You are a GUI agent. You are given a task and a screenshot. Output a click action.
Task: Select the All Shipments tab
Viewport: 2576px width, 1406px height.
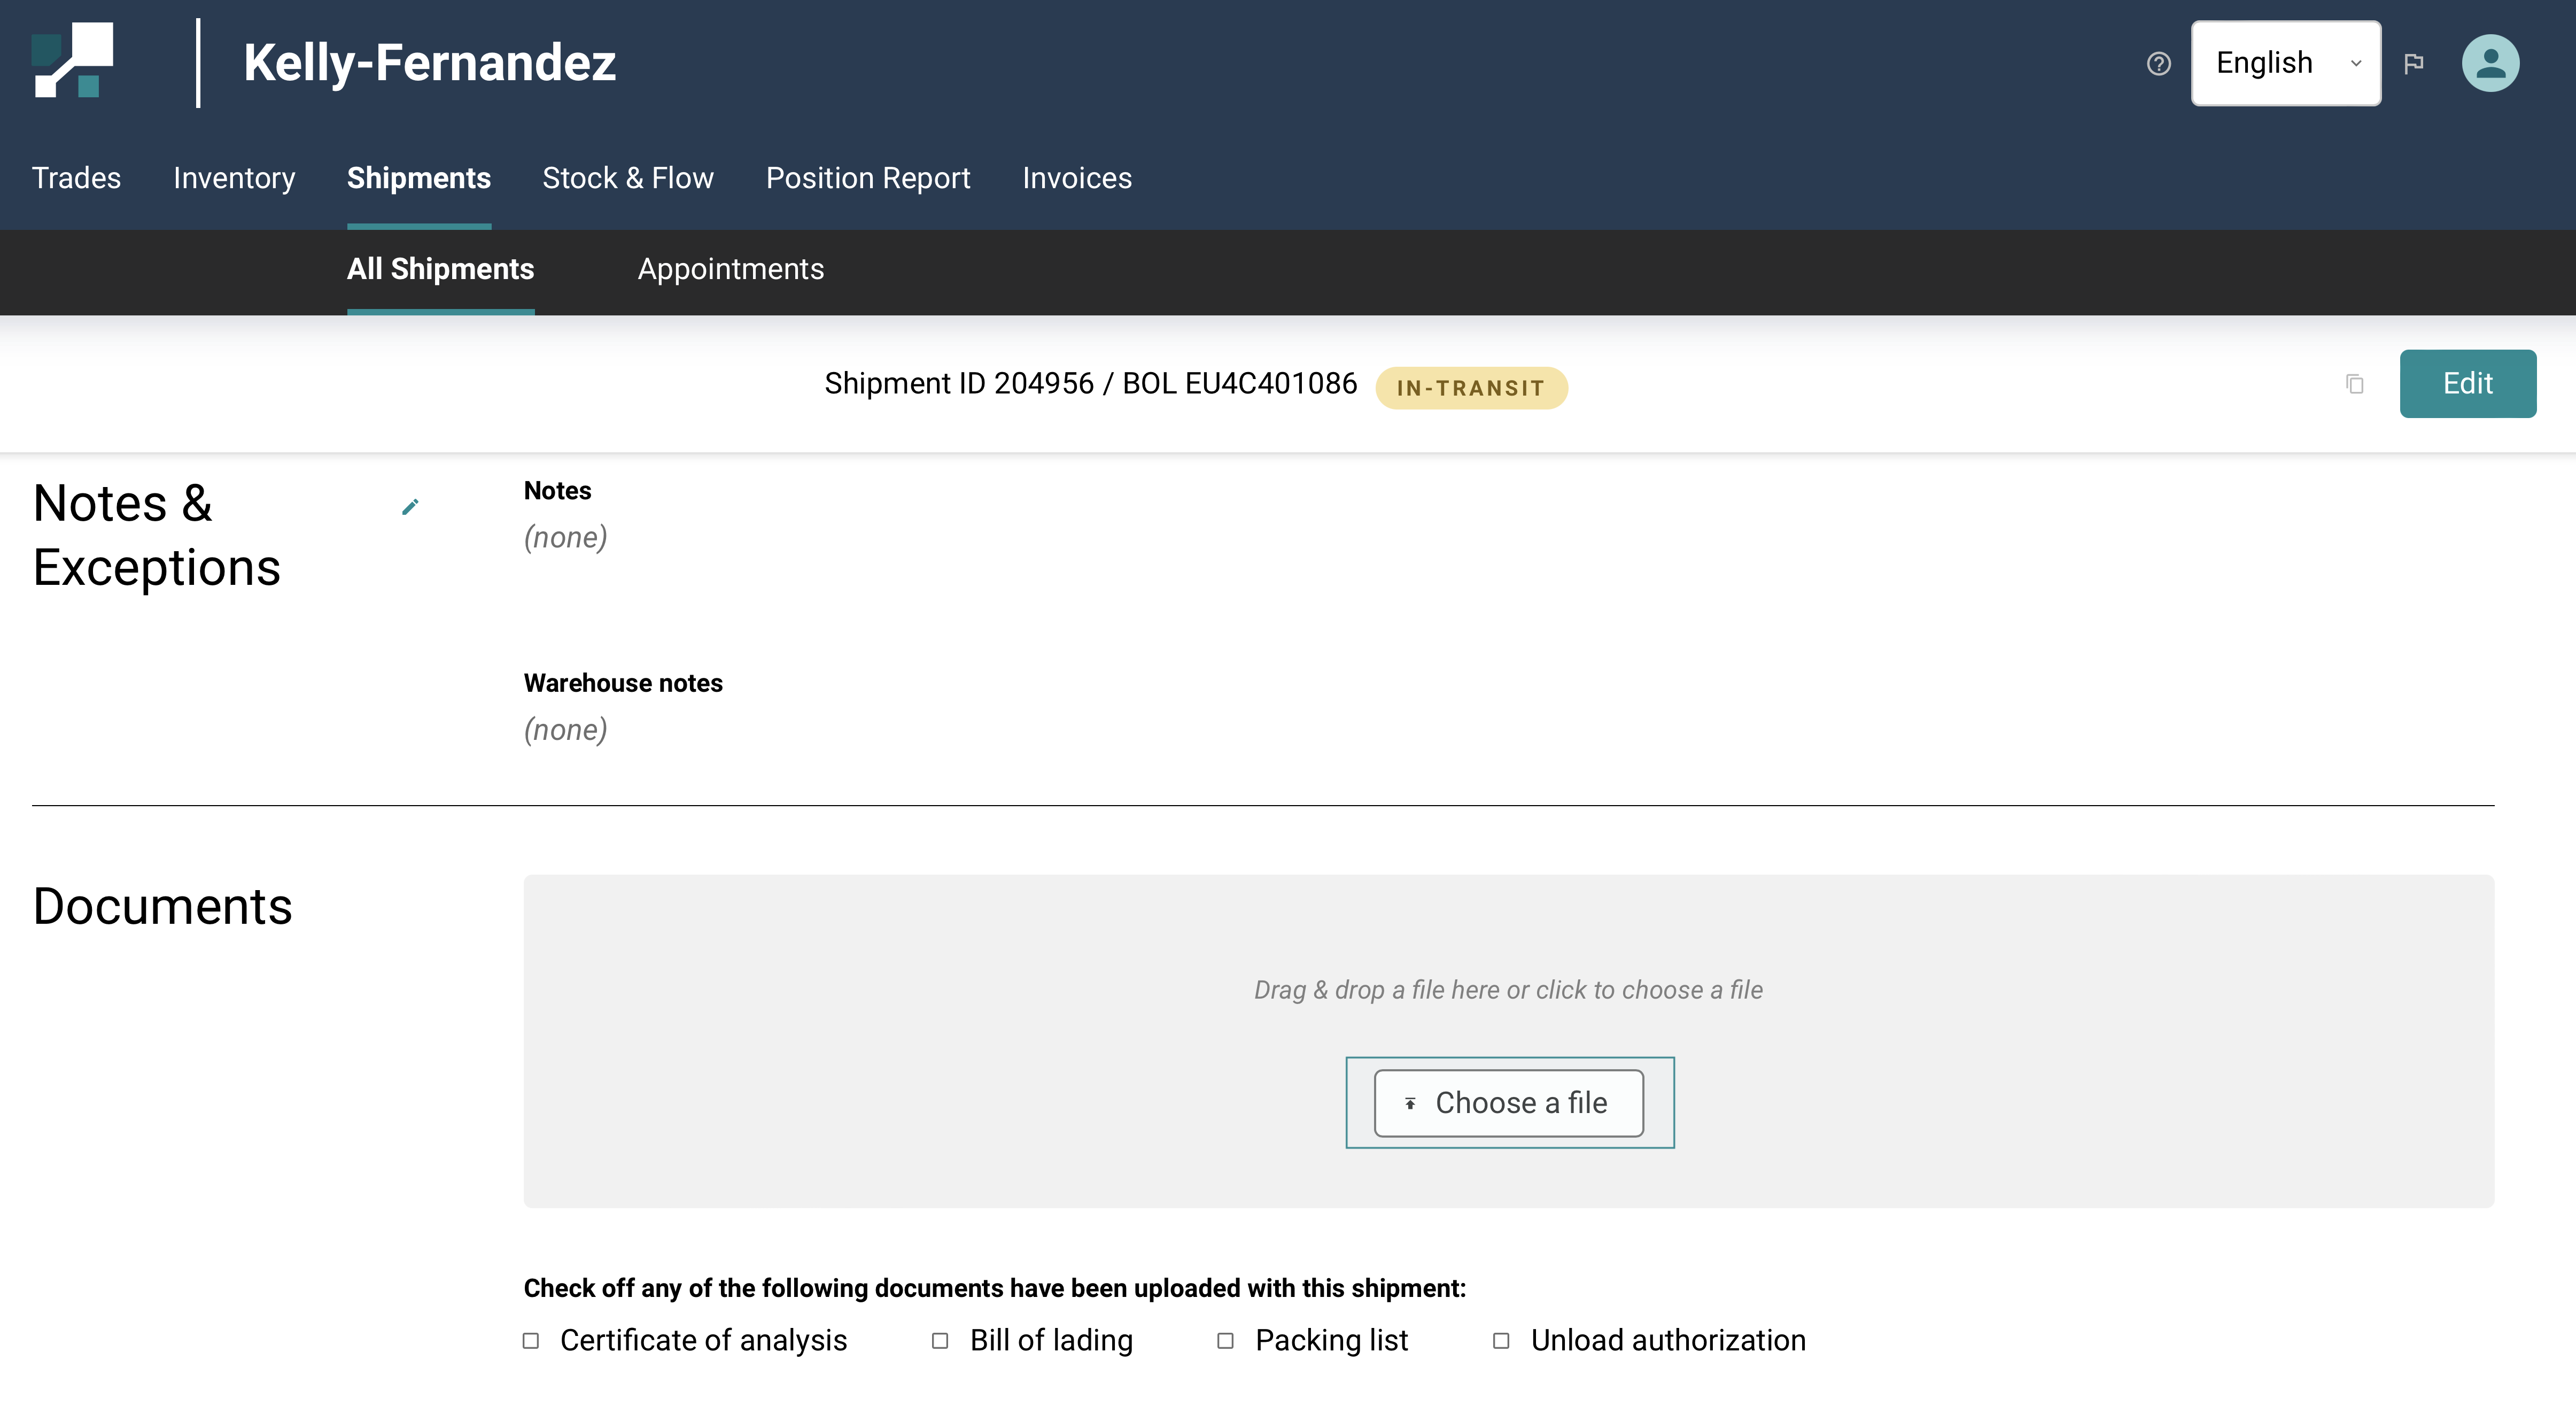tap(440, 269)
